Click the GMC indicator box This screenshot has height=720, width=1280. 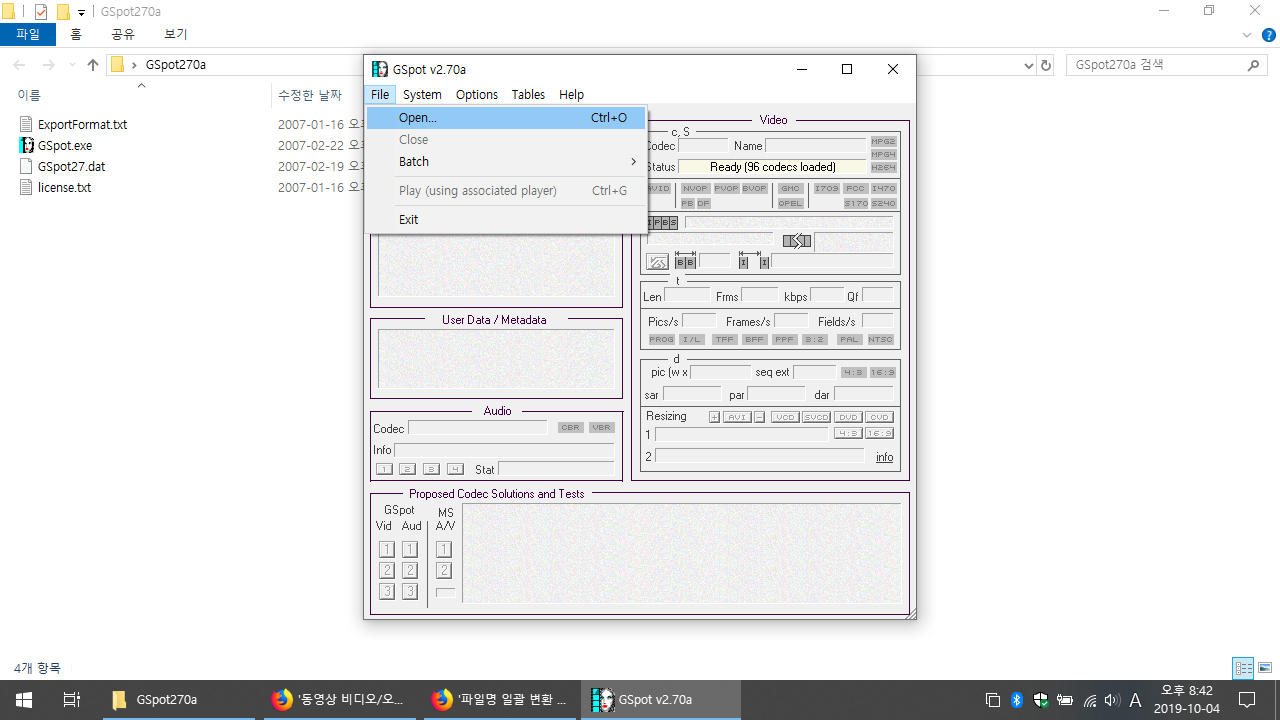pos(790,188)
